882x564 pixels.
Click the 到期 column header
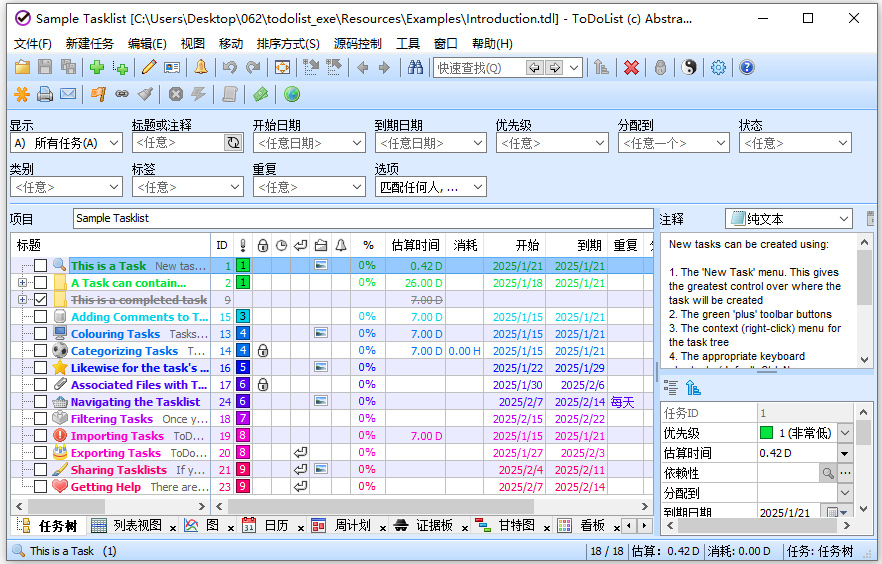(x=589, y=245)
